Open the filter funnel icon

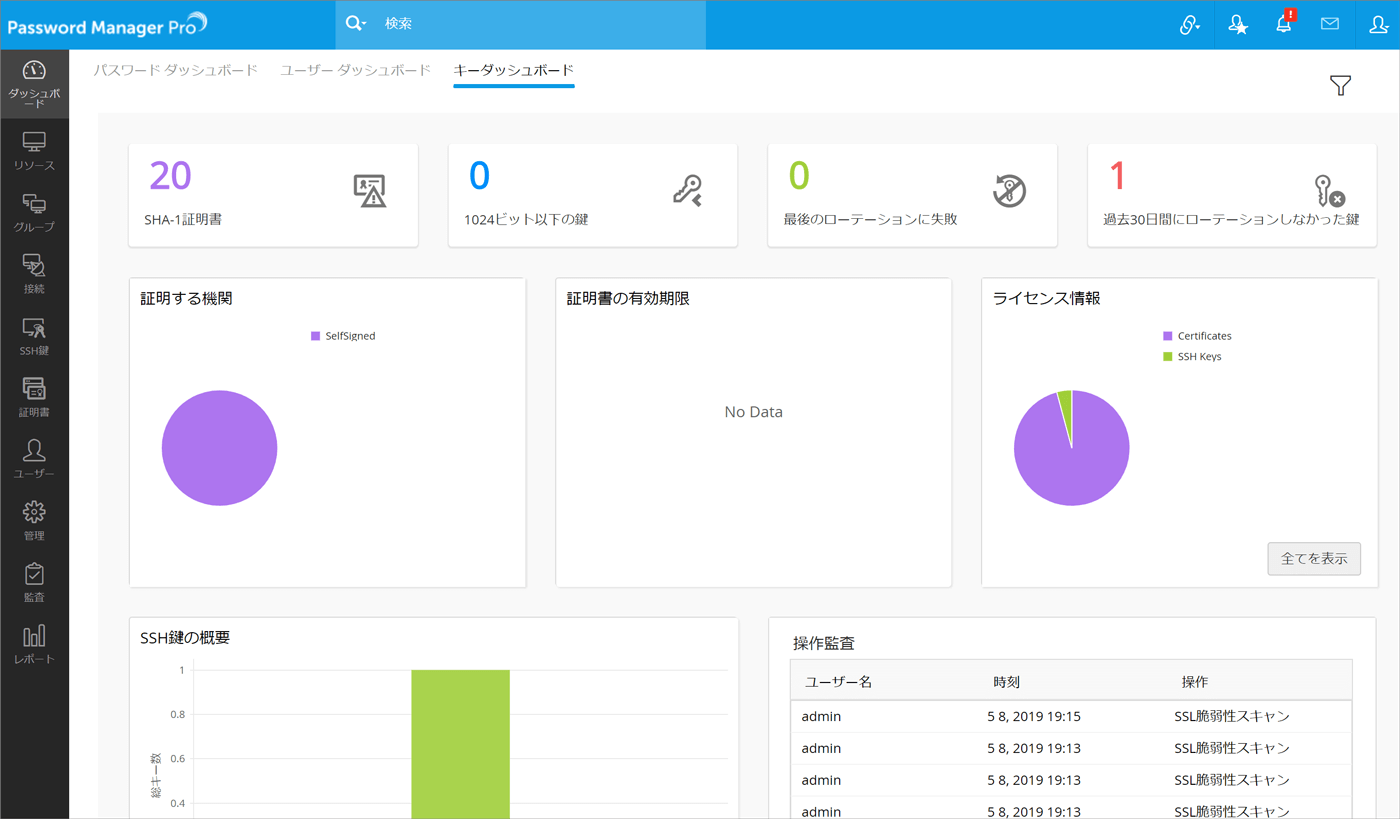point(1340,86)
